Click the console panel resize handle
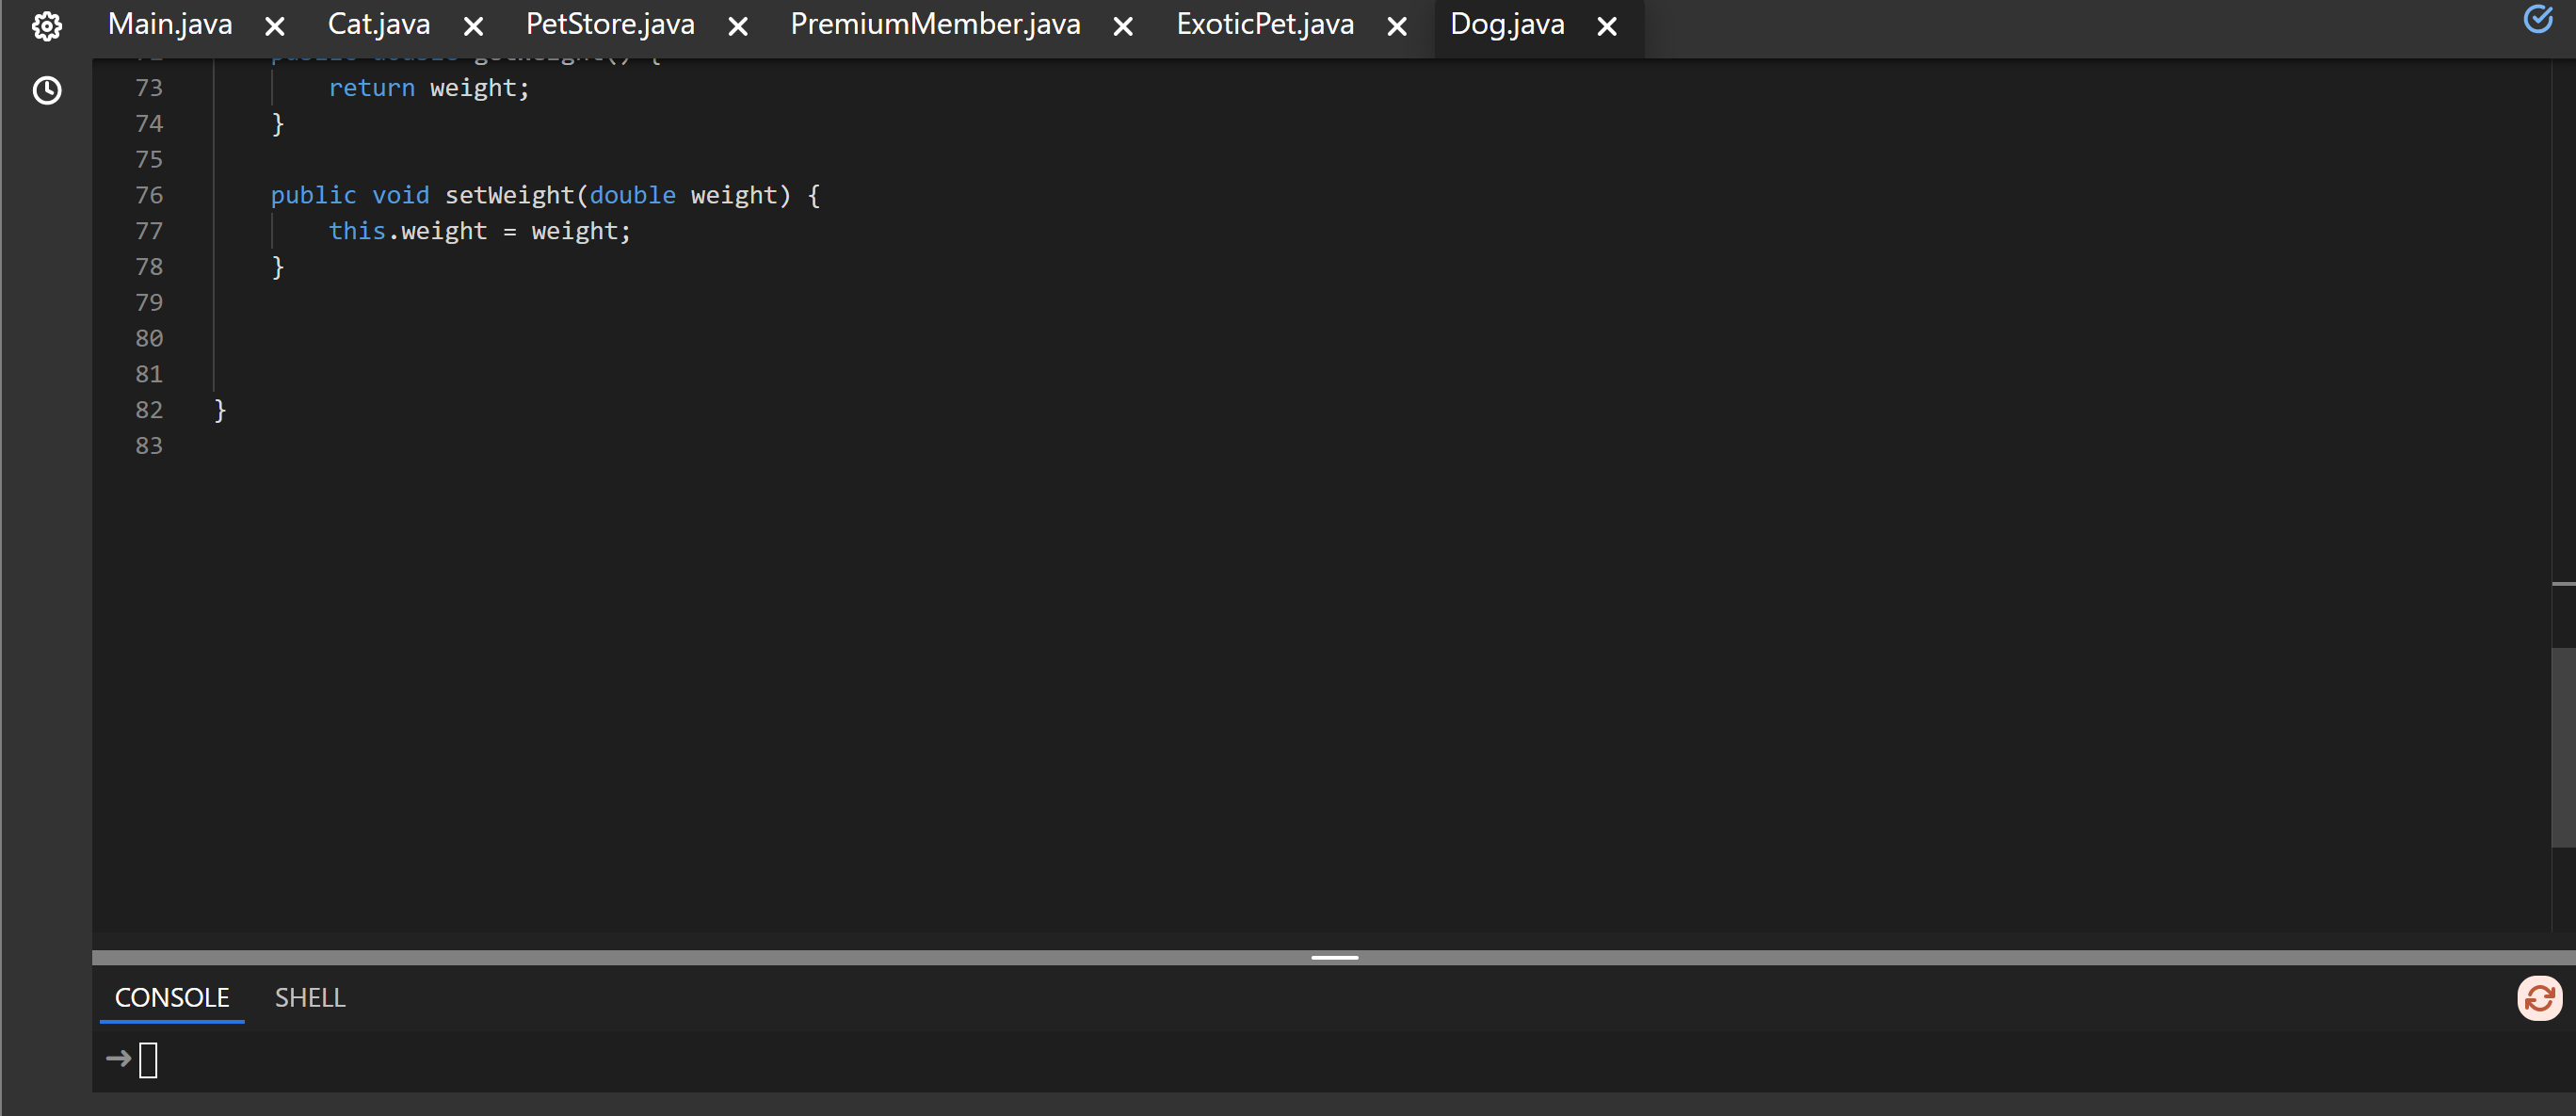2576x1116 pixels. tap(1334, 958)
